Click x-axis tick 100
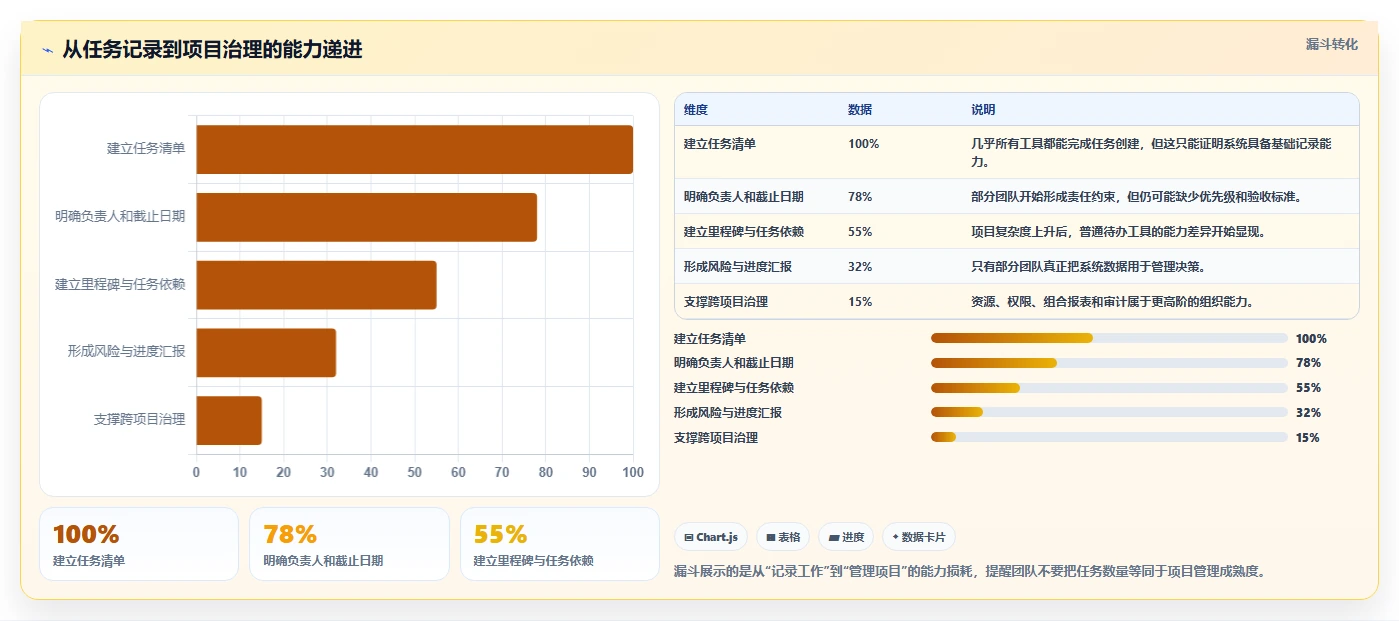 633,472
